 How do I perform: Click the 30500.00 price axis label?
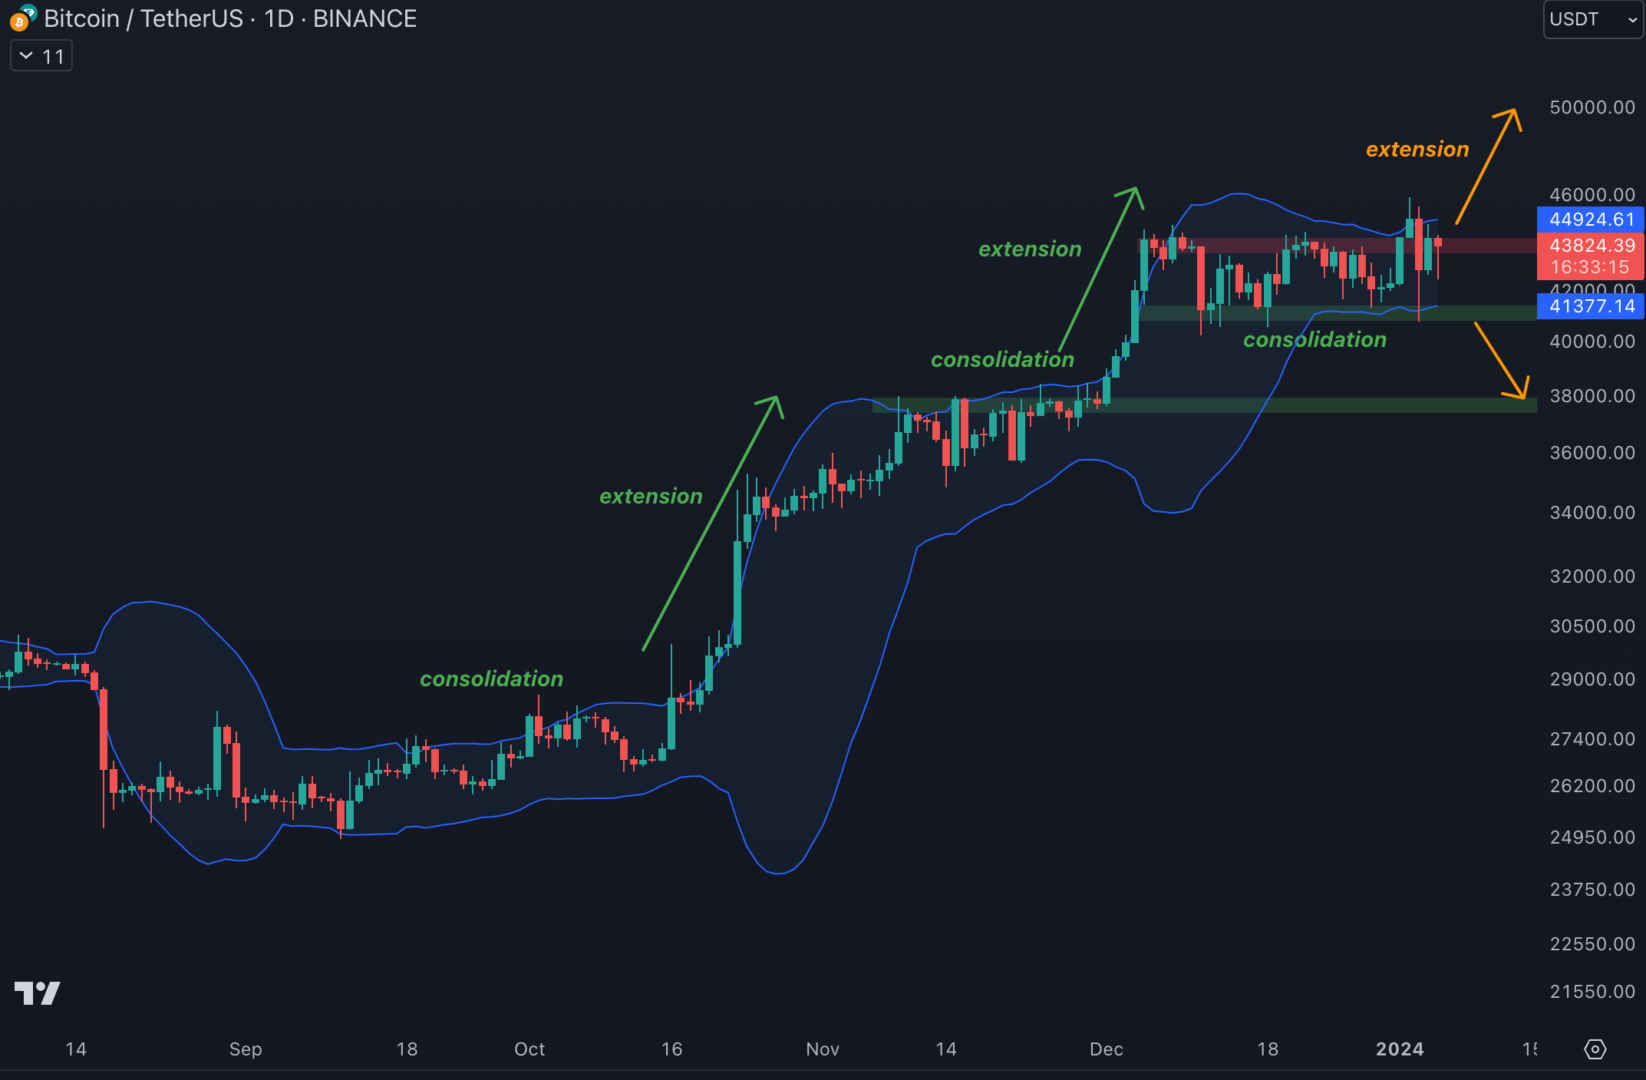click(1592, 626)
